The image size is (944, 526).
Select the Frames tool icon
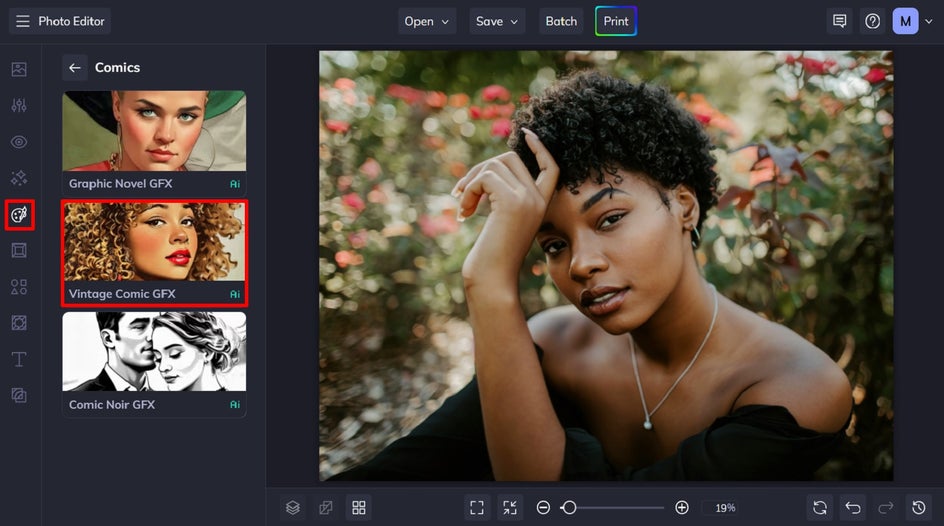click(x=19, y=250)
